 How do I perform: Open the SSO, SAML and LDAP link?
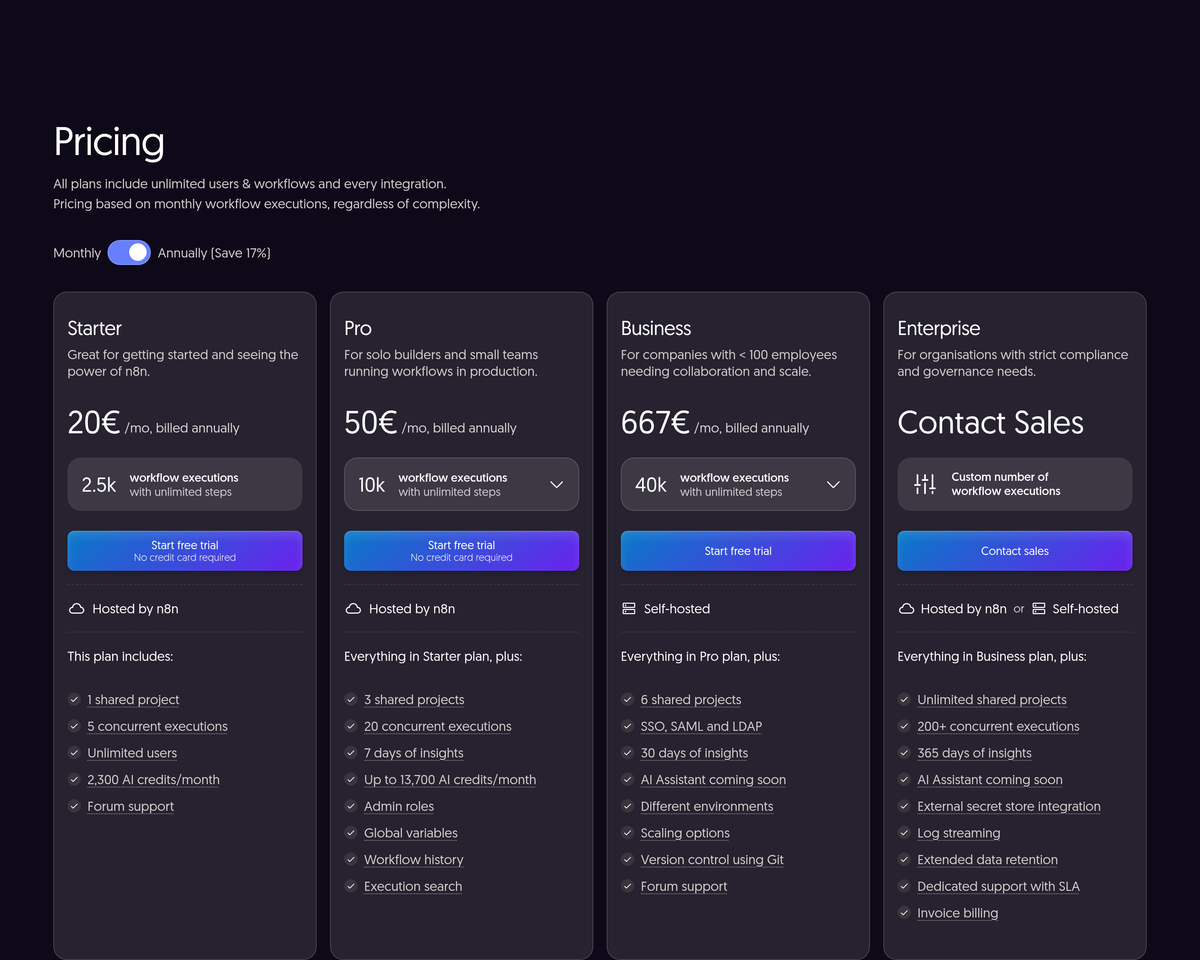pyautogui.click(x=701, y=727)
